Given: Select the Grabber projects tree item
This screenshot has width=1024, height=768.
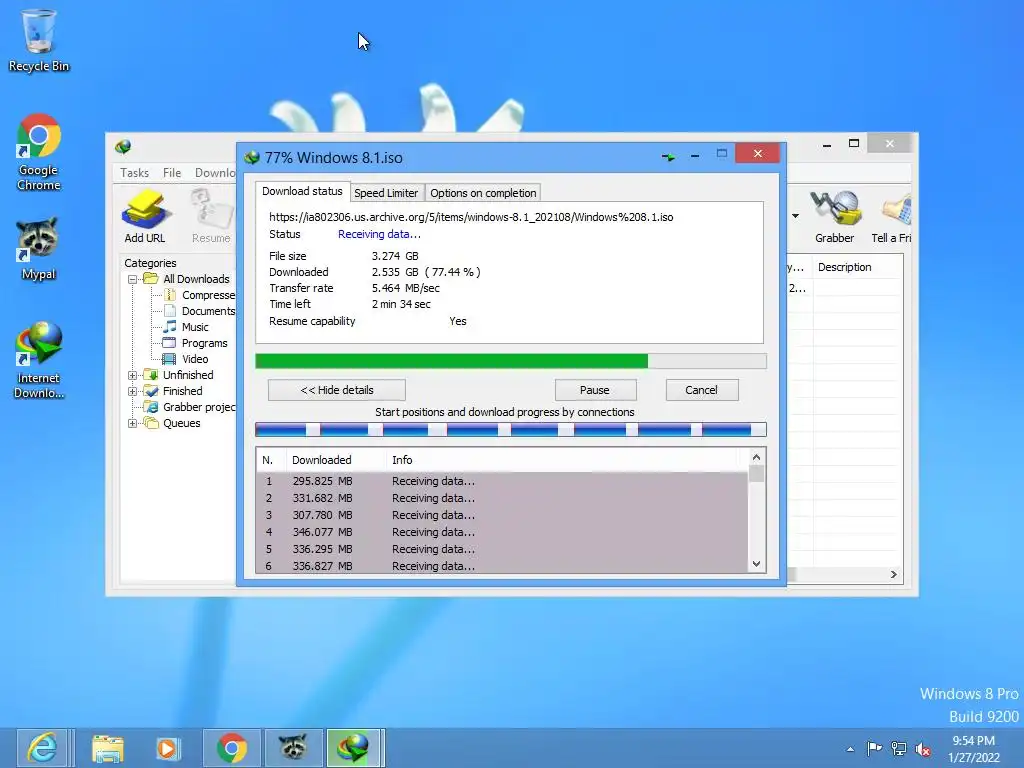Looking at the screenshot, I should [x=191, y=407].
